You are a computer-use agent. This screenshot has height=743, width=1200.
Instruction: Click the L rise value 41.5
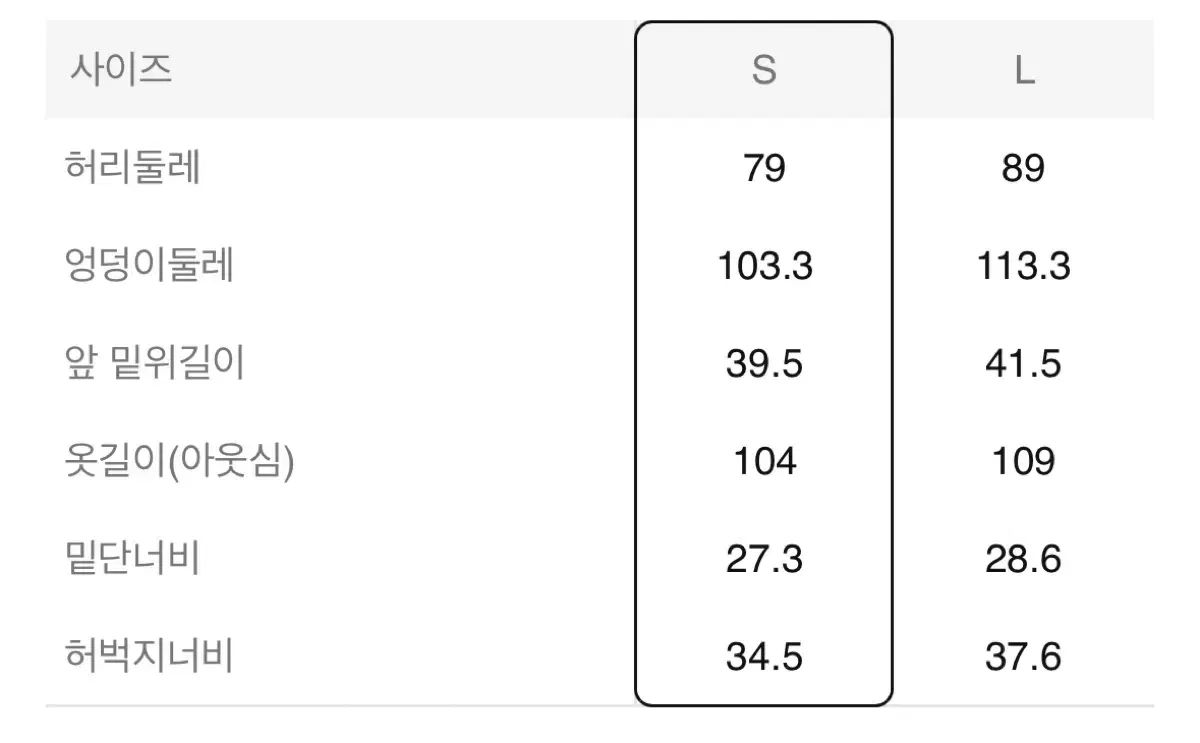coord(1023,364)
